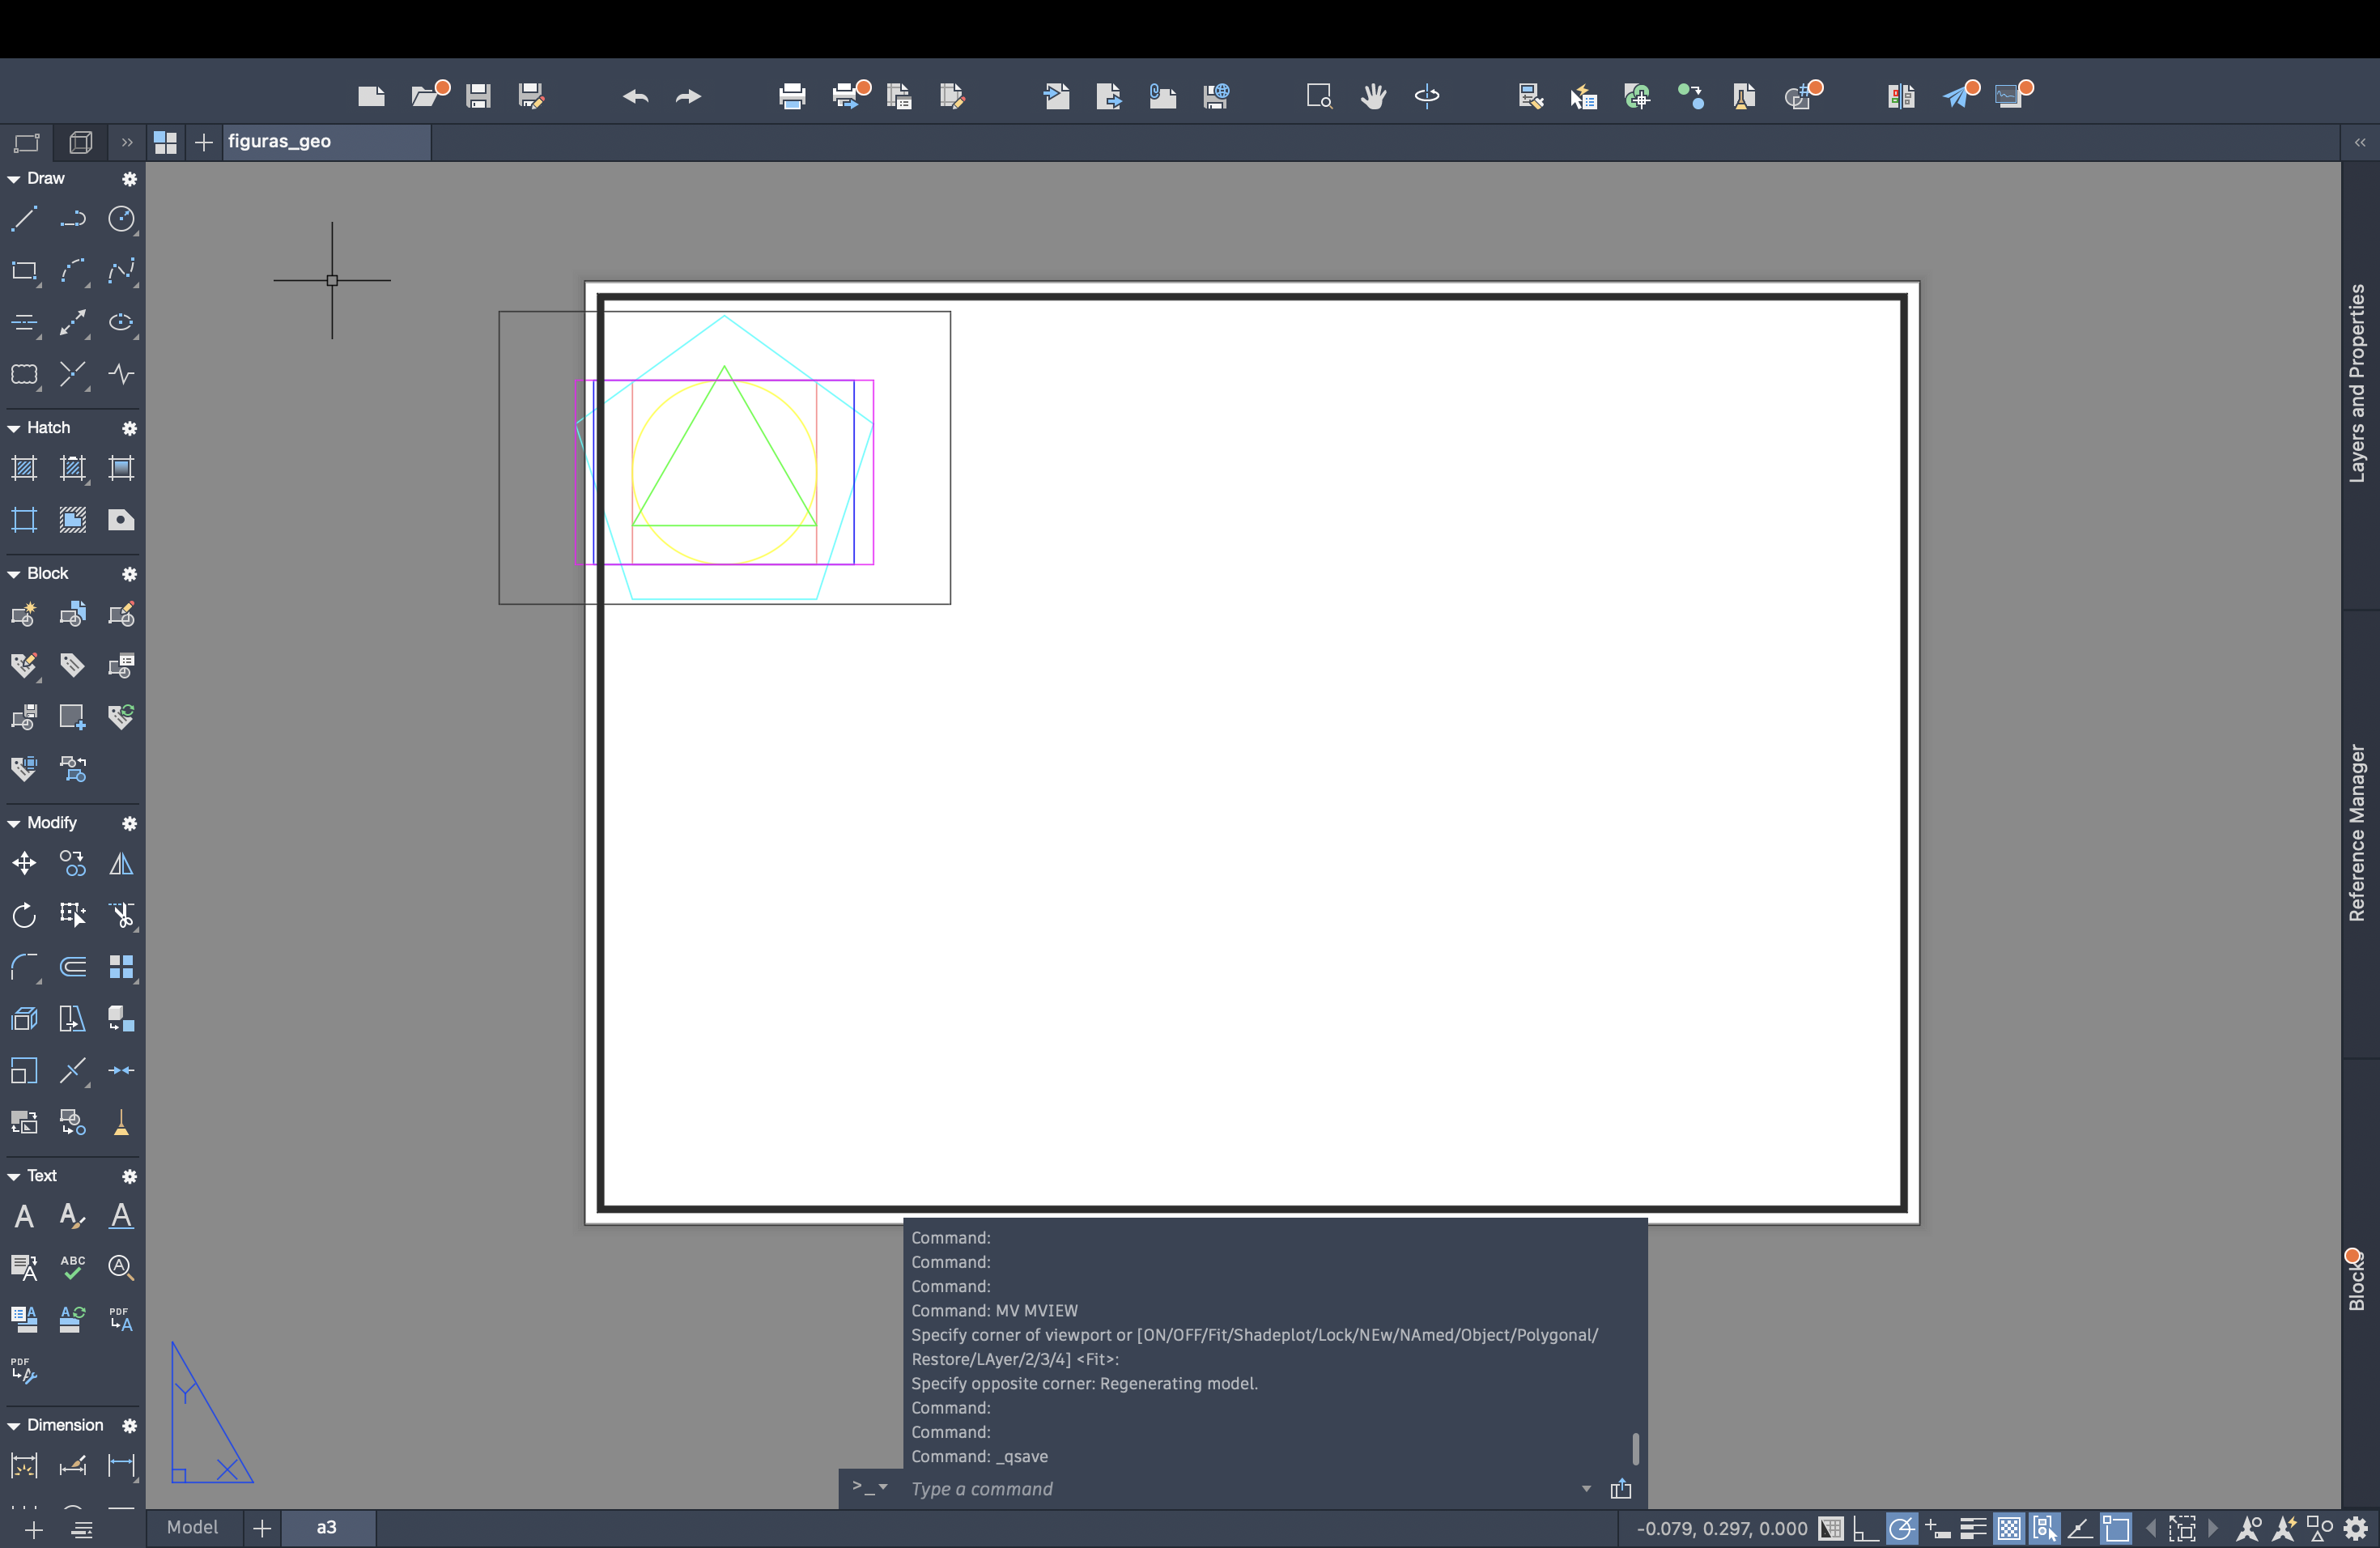Select the Mirror tool in Modify panel
The image size is (2380, 1548).
[x=121, y=863]
